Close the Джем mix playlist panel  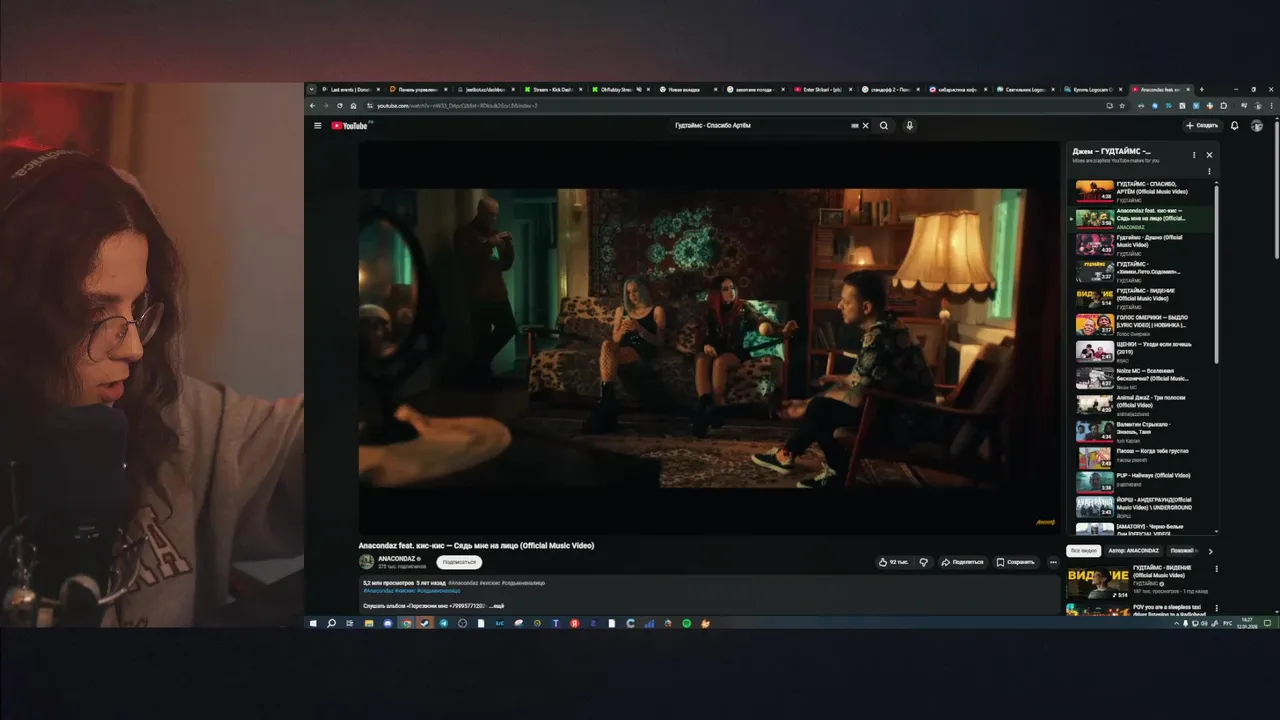(x=1209, y=155)
